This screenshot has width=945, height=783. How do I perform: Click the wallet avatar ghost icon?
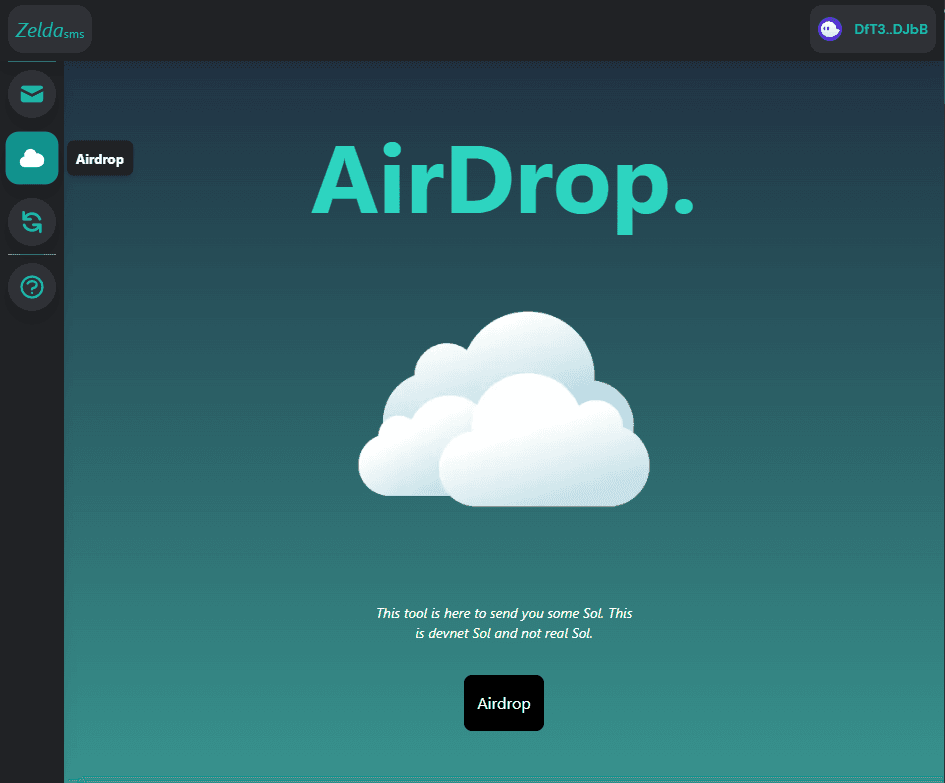coord(830,29)
